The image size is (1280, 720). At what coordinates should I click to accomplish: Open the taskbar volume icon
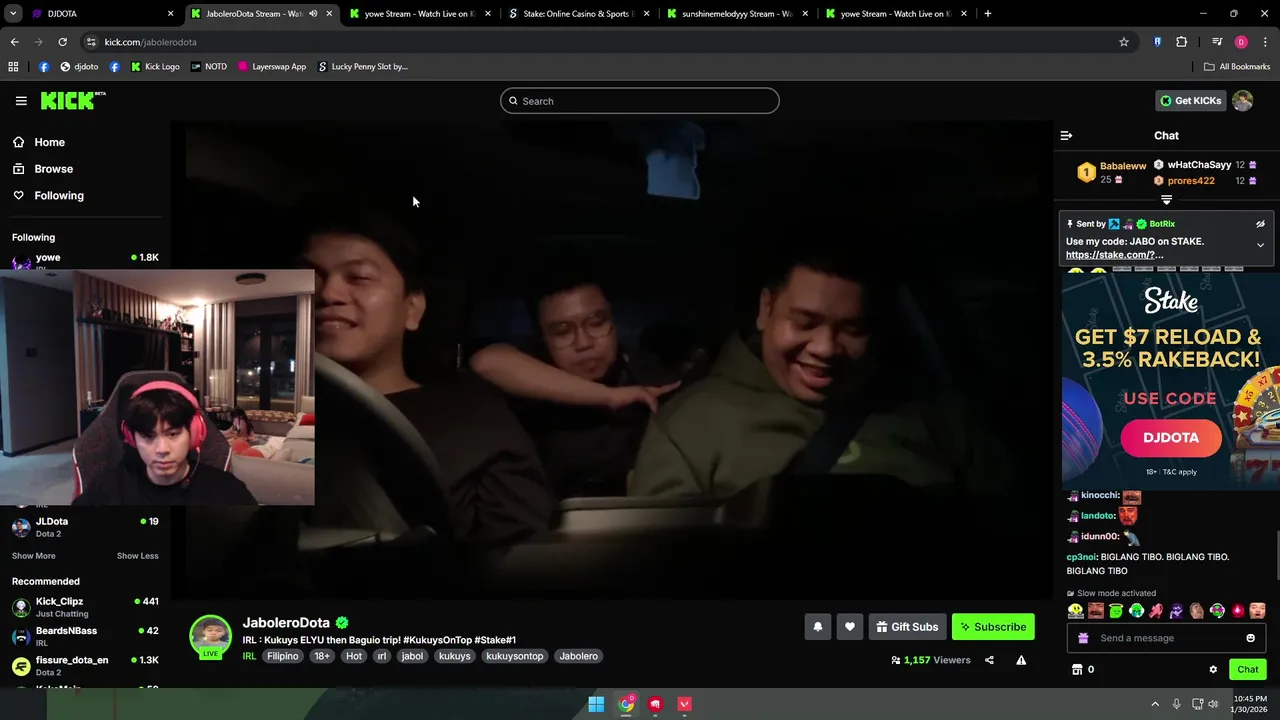tap(1213, 704)
